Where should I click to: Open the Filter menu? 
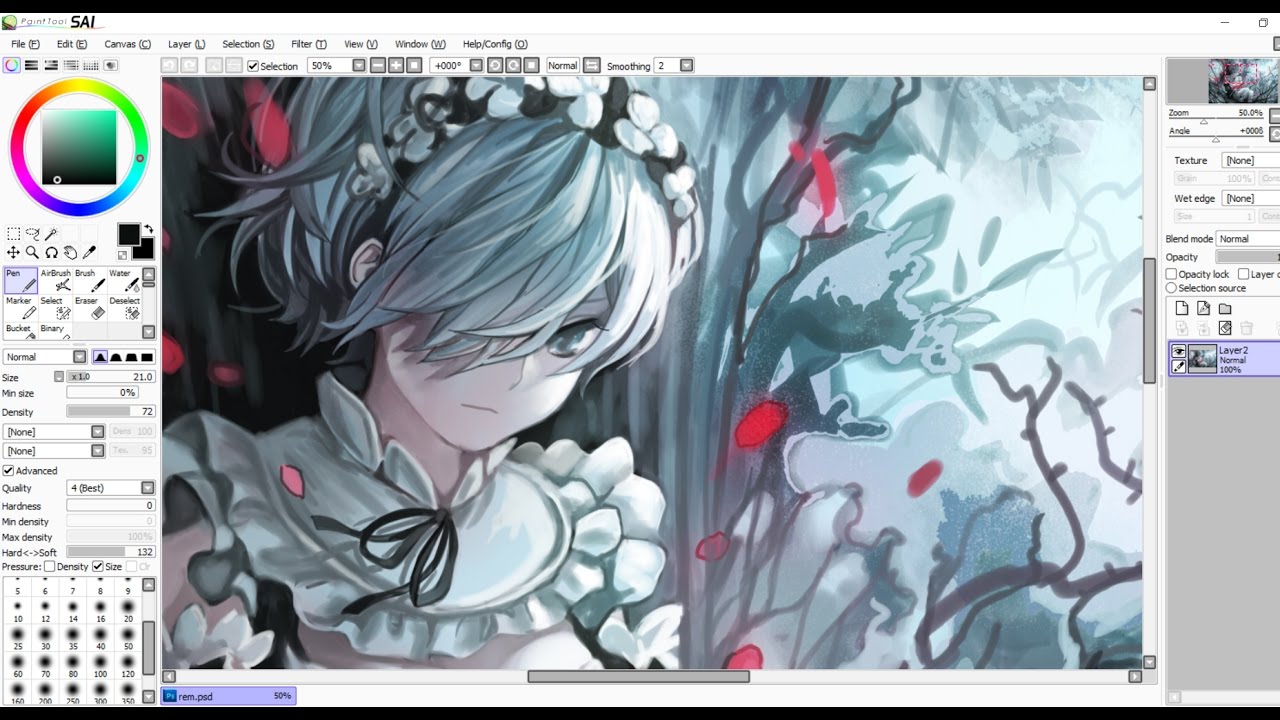(308, 44)
